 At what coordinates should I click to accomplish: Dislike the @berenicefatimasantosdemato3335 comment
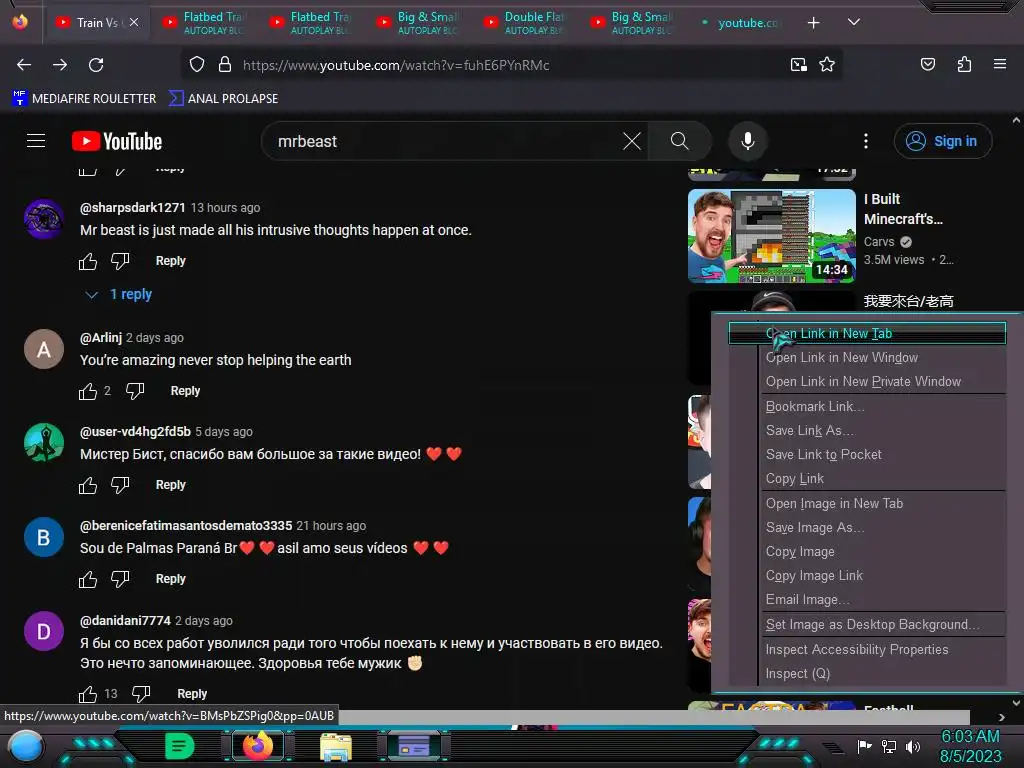point(120,579)
